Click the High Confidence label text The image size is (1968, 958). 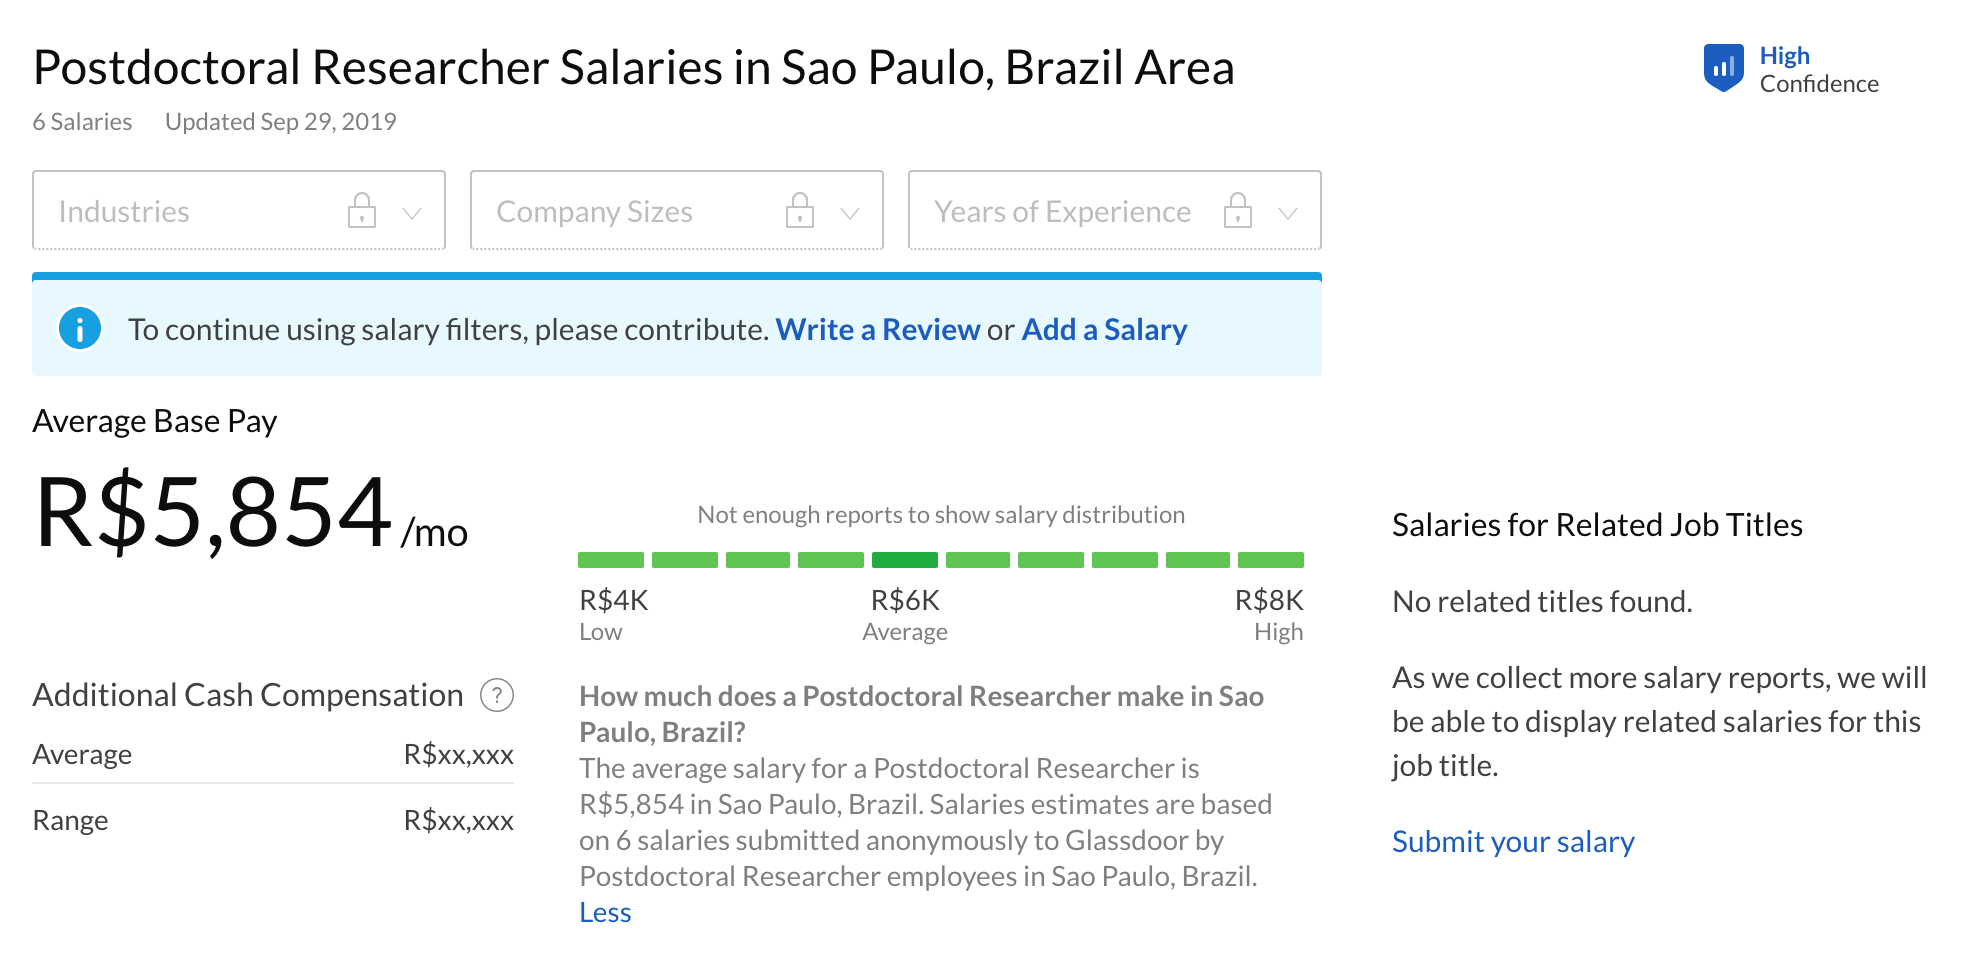[x=1818, y=69]
